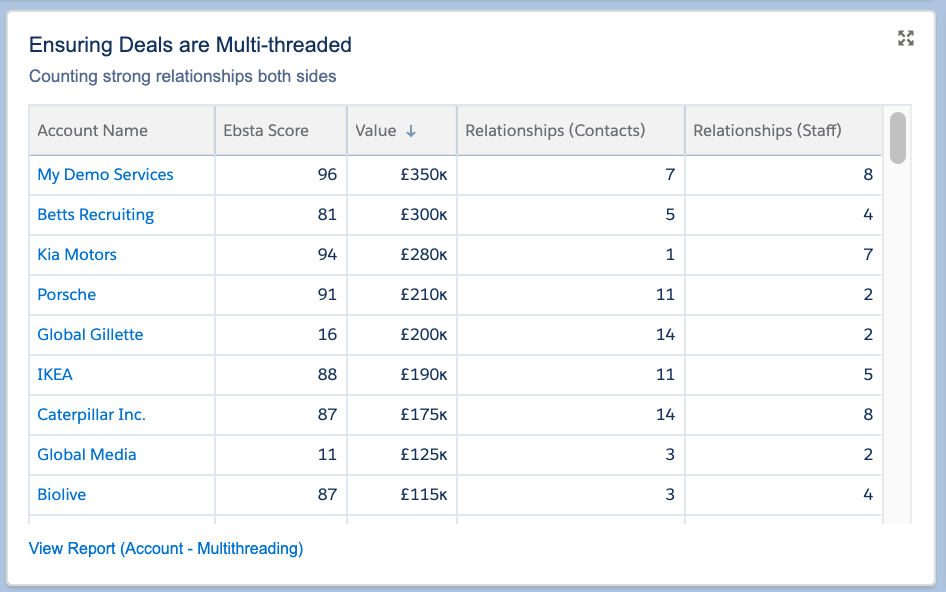
Task: Select the Kia Motors account link
Action: coord(77,255)
